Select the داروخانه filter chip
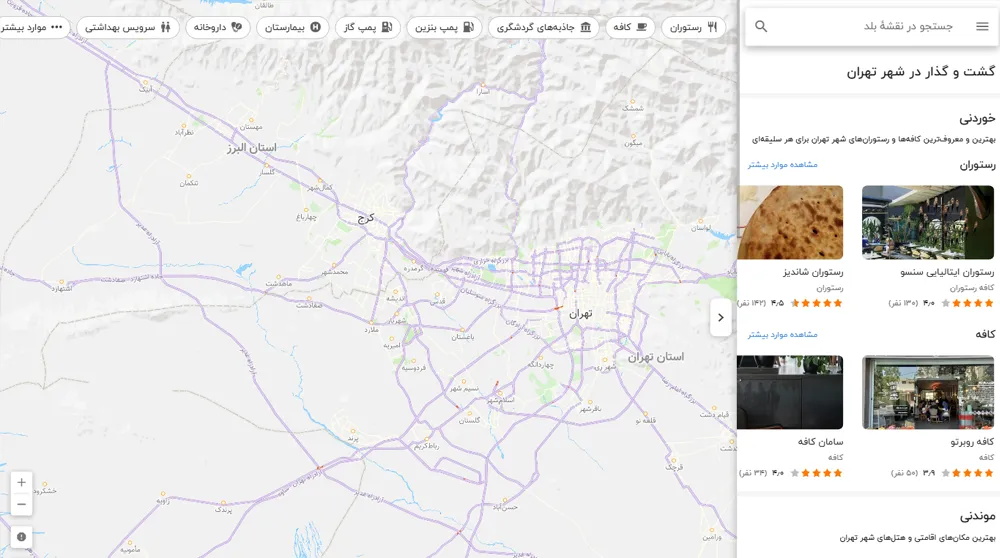This screenshot has height=558, width=1000. (x=218, y=27)
